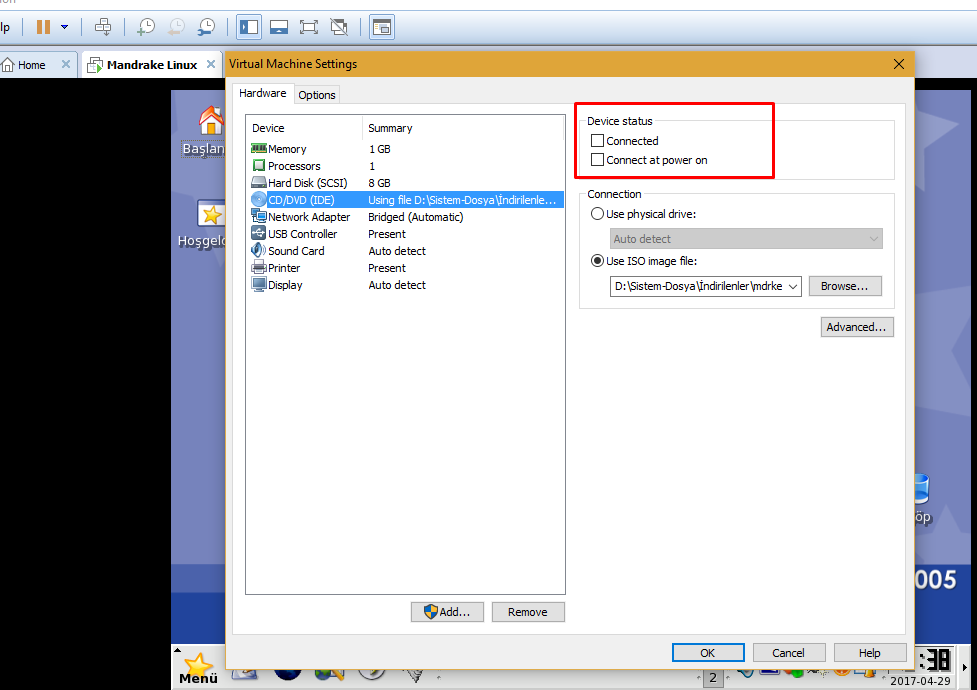Click 'Present' in the Printer row
The height and width of the screenshot is (690, 977).
[387, 268]
